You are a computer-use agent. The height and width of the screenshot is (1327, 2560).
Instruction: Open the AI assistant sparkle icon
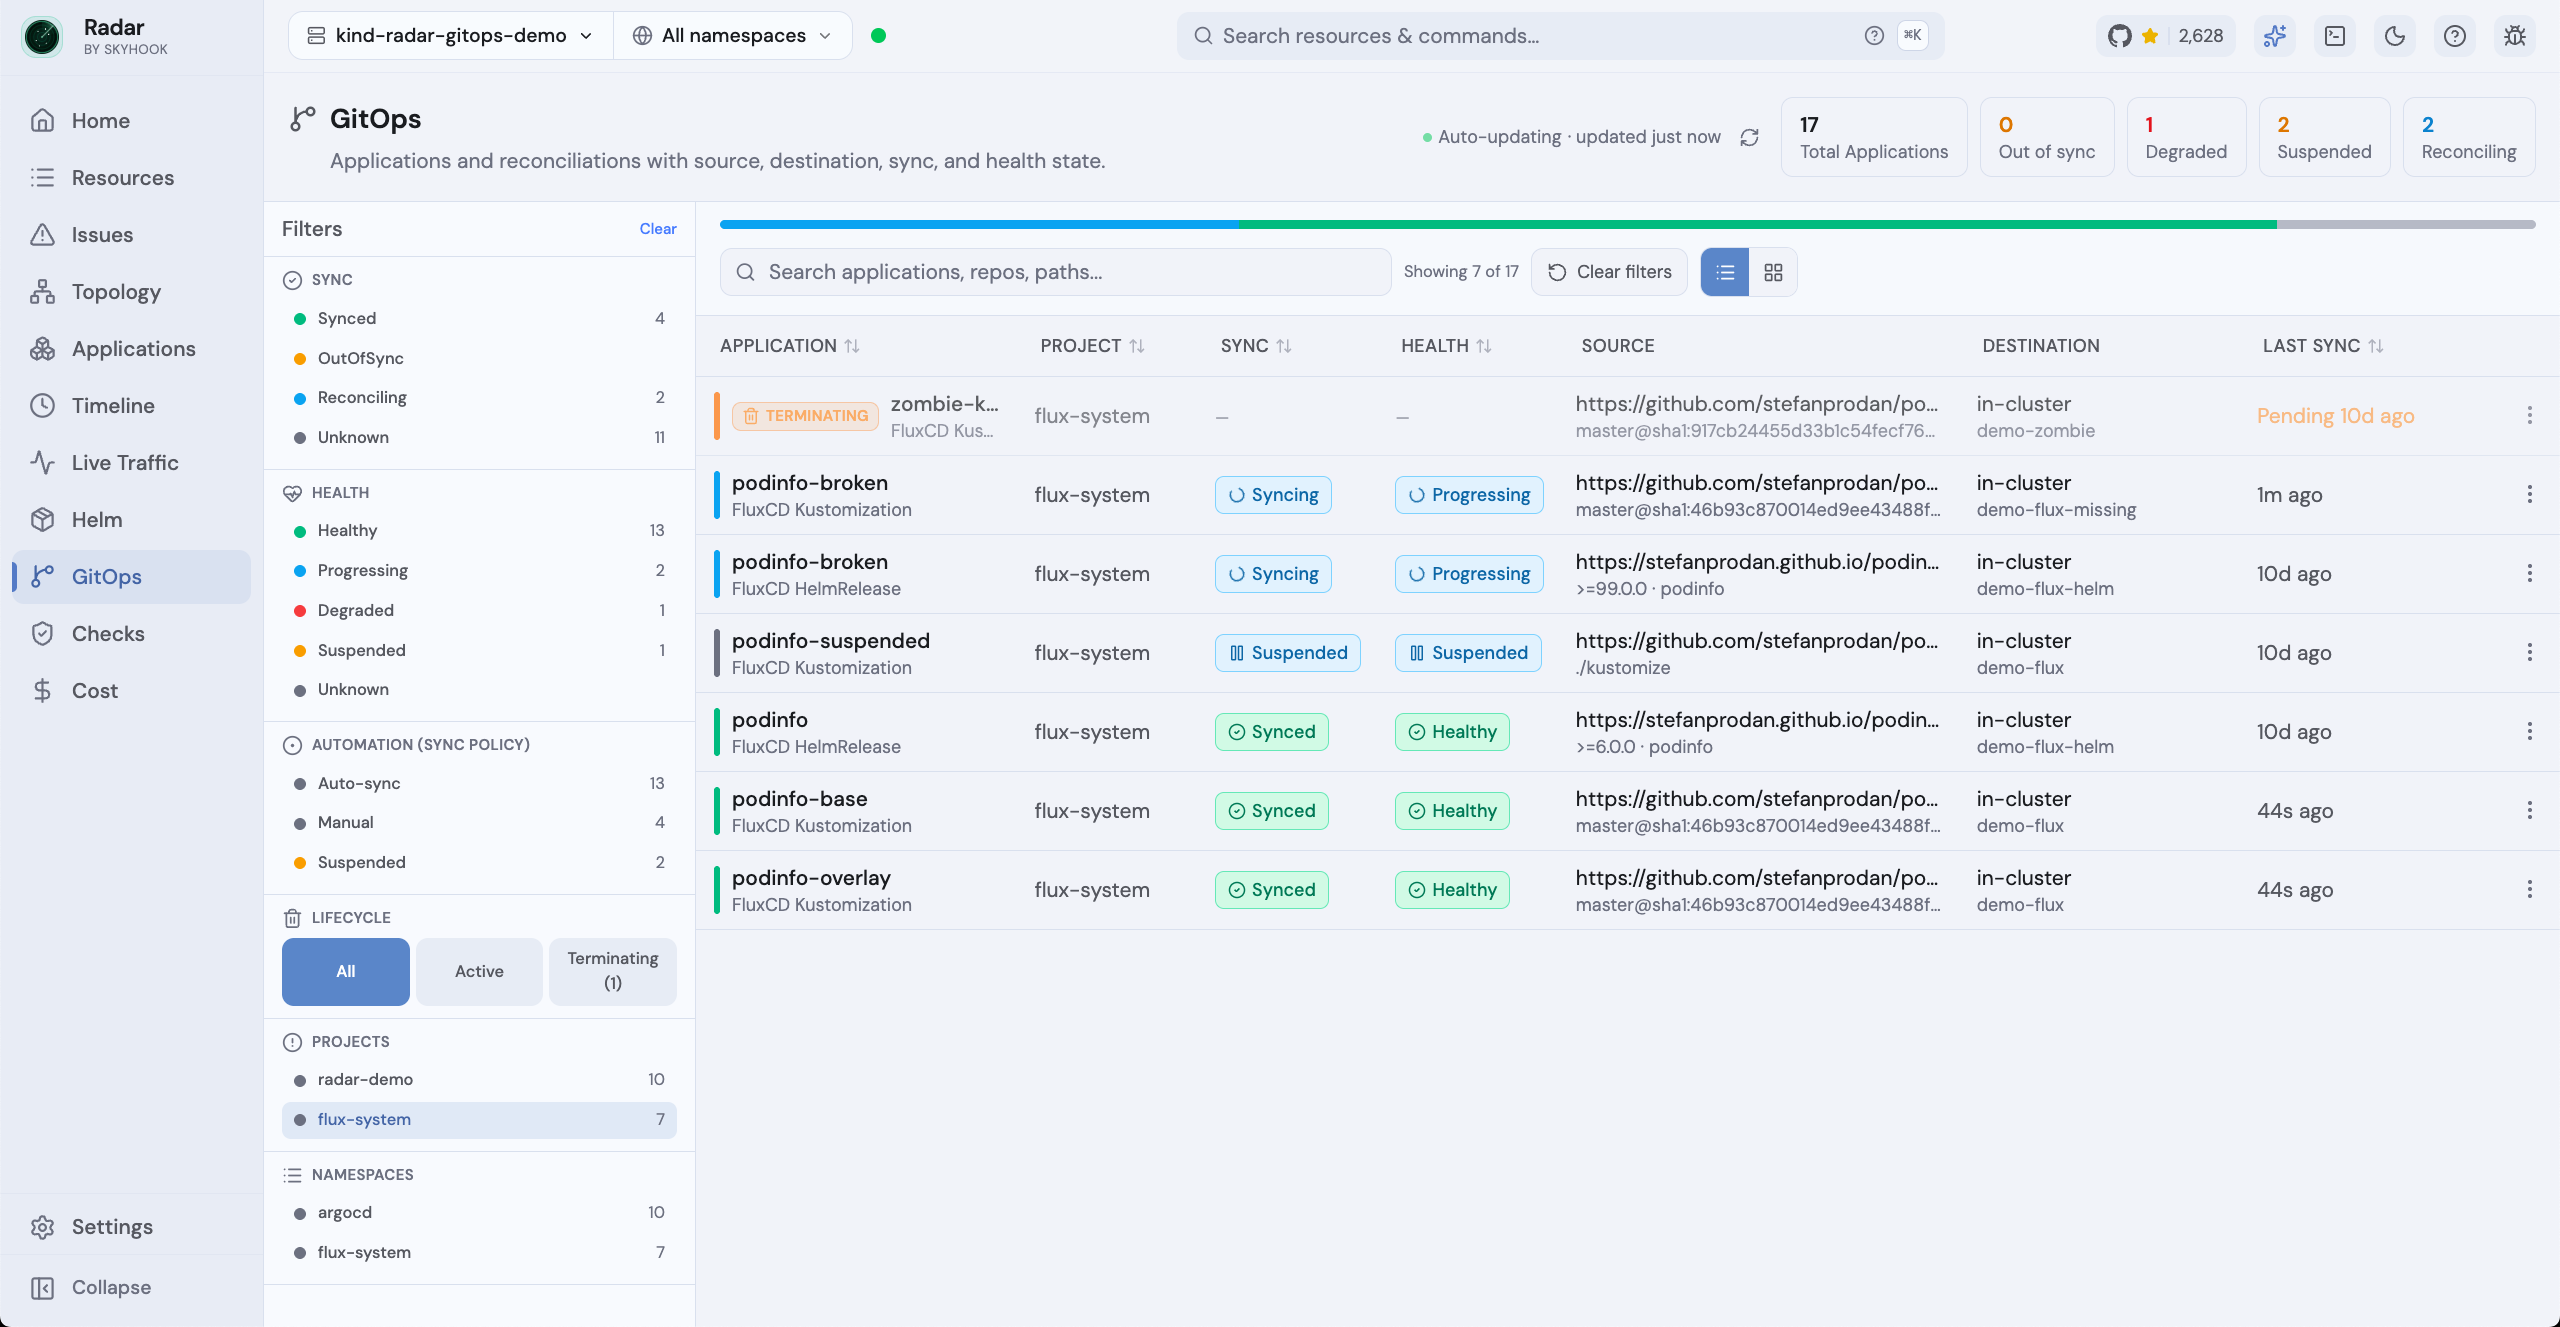pyautogui.click(x=2275, y=36)
